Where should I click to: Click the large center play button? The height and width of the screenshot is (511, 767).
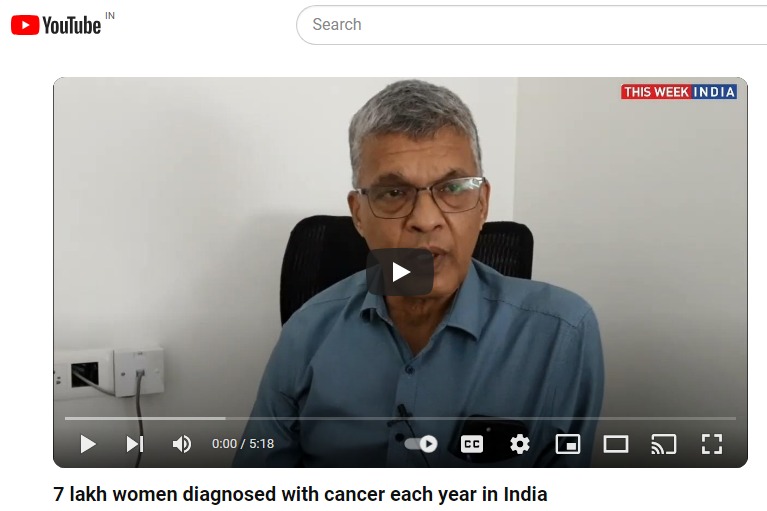point(400,272)
